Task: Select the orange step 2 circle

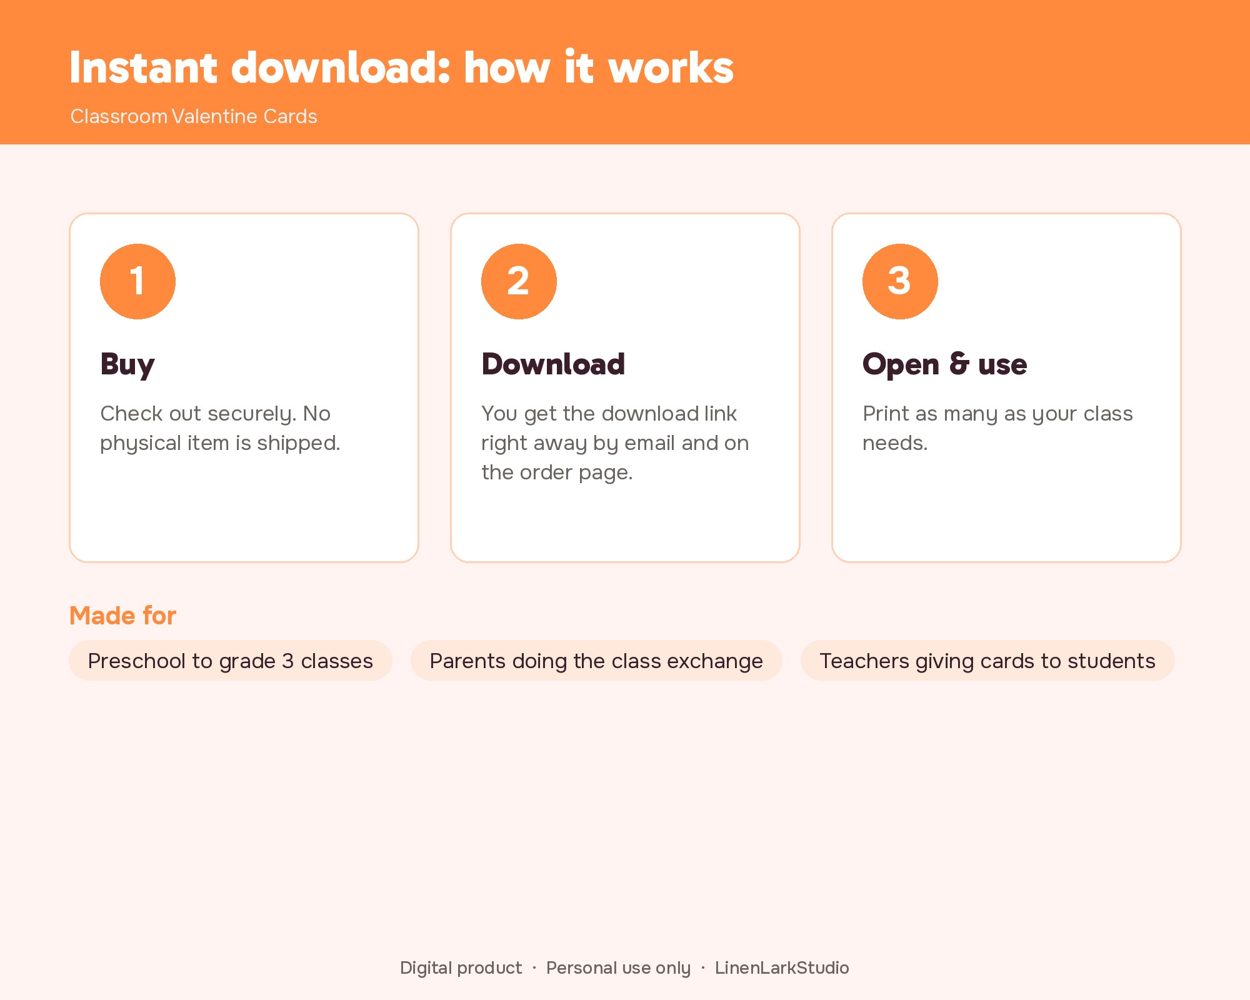Action: 519,281
